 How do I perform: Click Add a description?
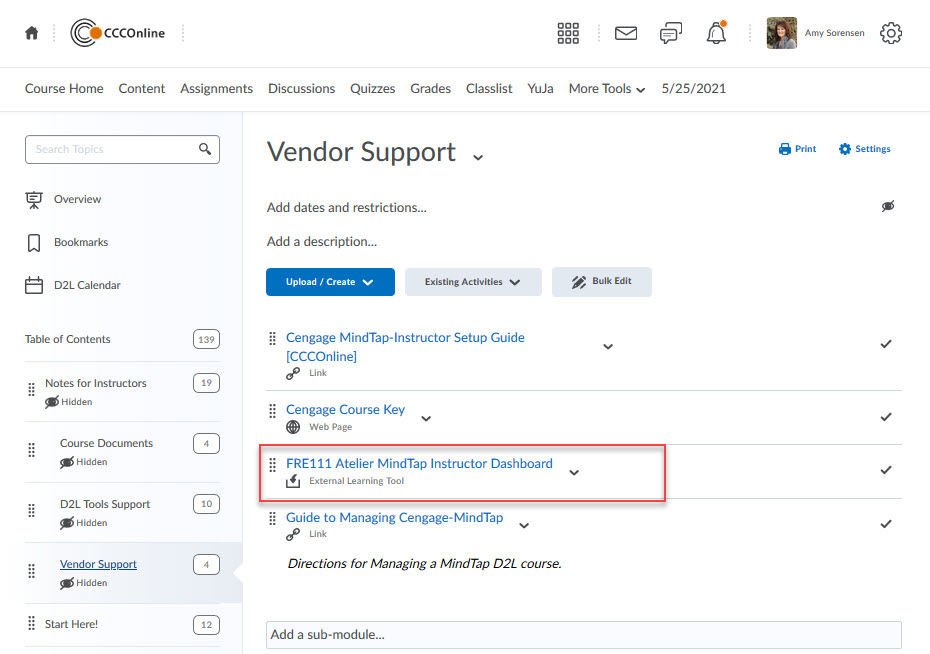(321, 241)
